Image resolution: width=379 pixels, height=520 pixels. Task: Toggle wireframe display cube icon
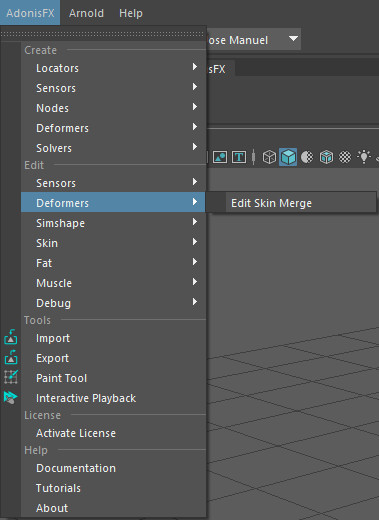(x=269, y=157)
